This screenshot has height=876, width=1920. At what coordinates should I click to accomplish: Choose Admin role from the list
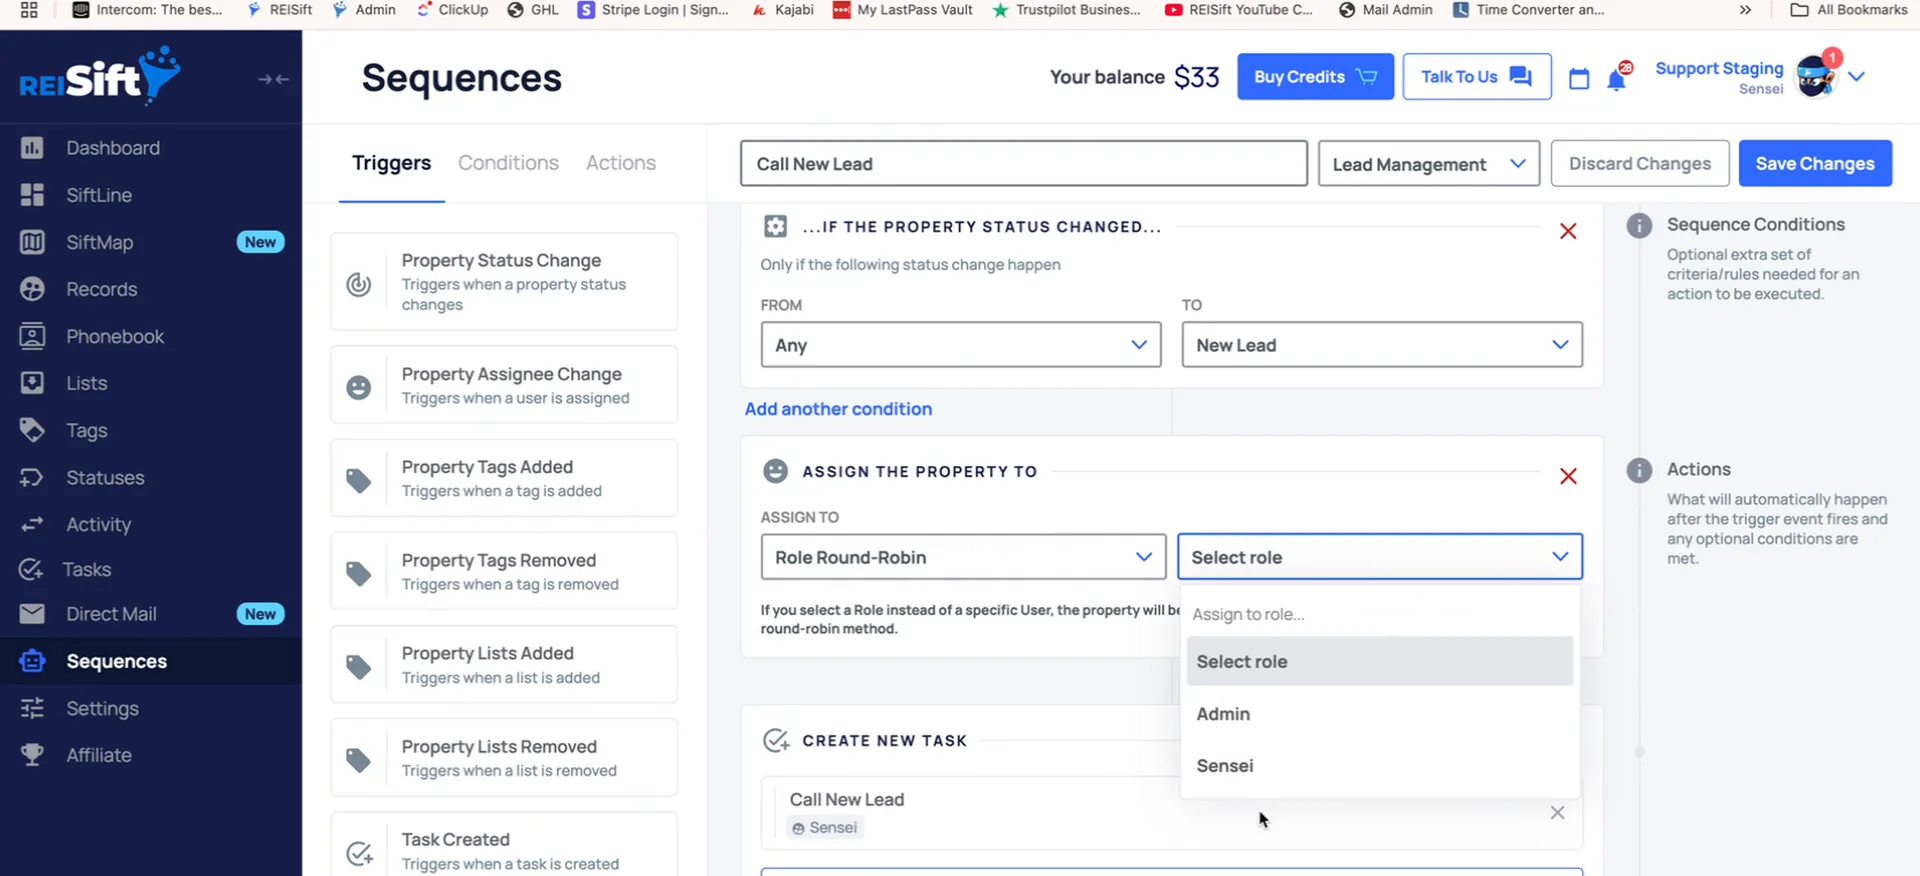pyautogui.click(x=1380, y=714)
